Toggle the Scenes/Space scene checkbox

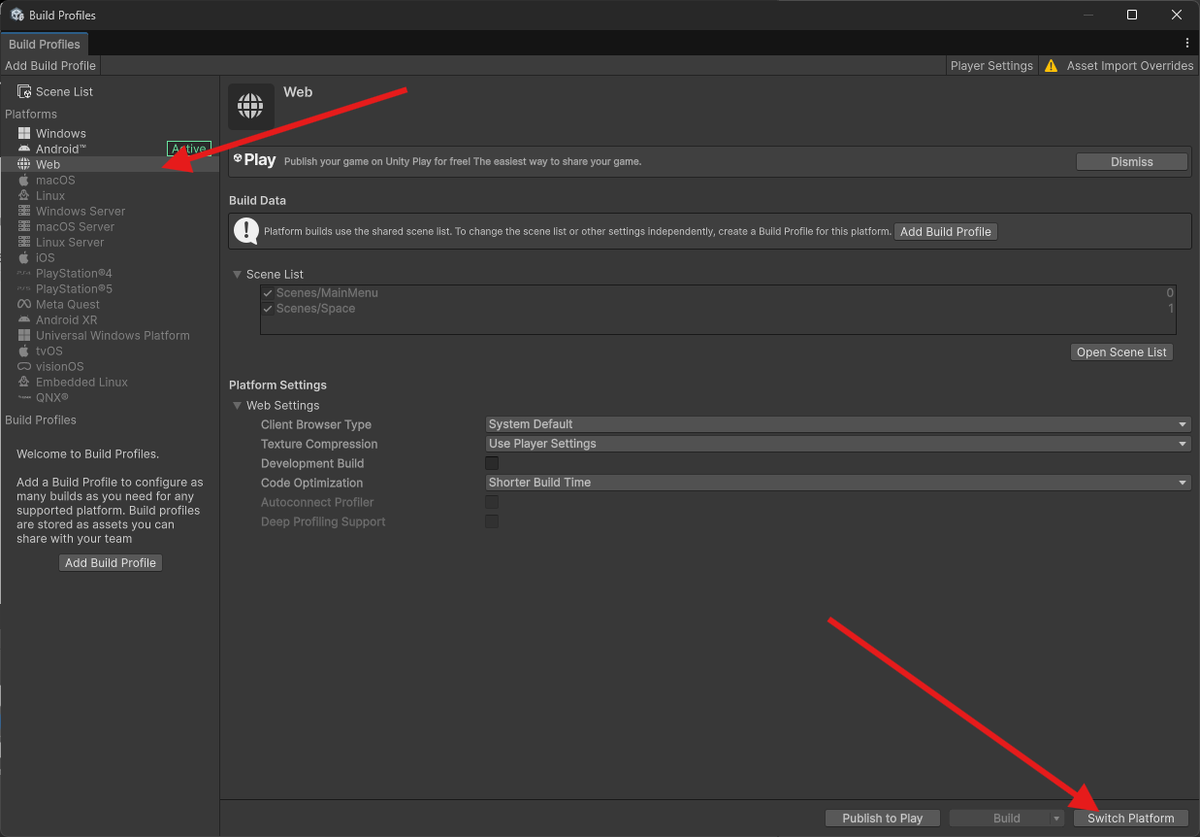pos(267,309)
